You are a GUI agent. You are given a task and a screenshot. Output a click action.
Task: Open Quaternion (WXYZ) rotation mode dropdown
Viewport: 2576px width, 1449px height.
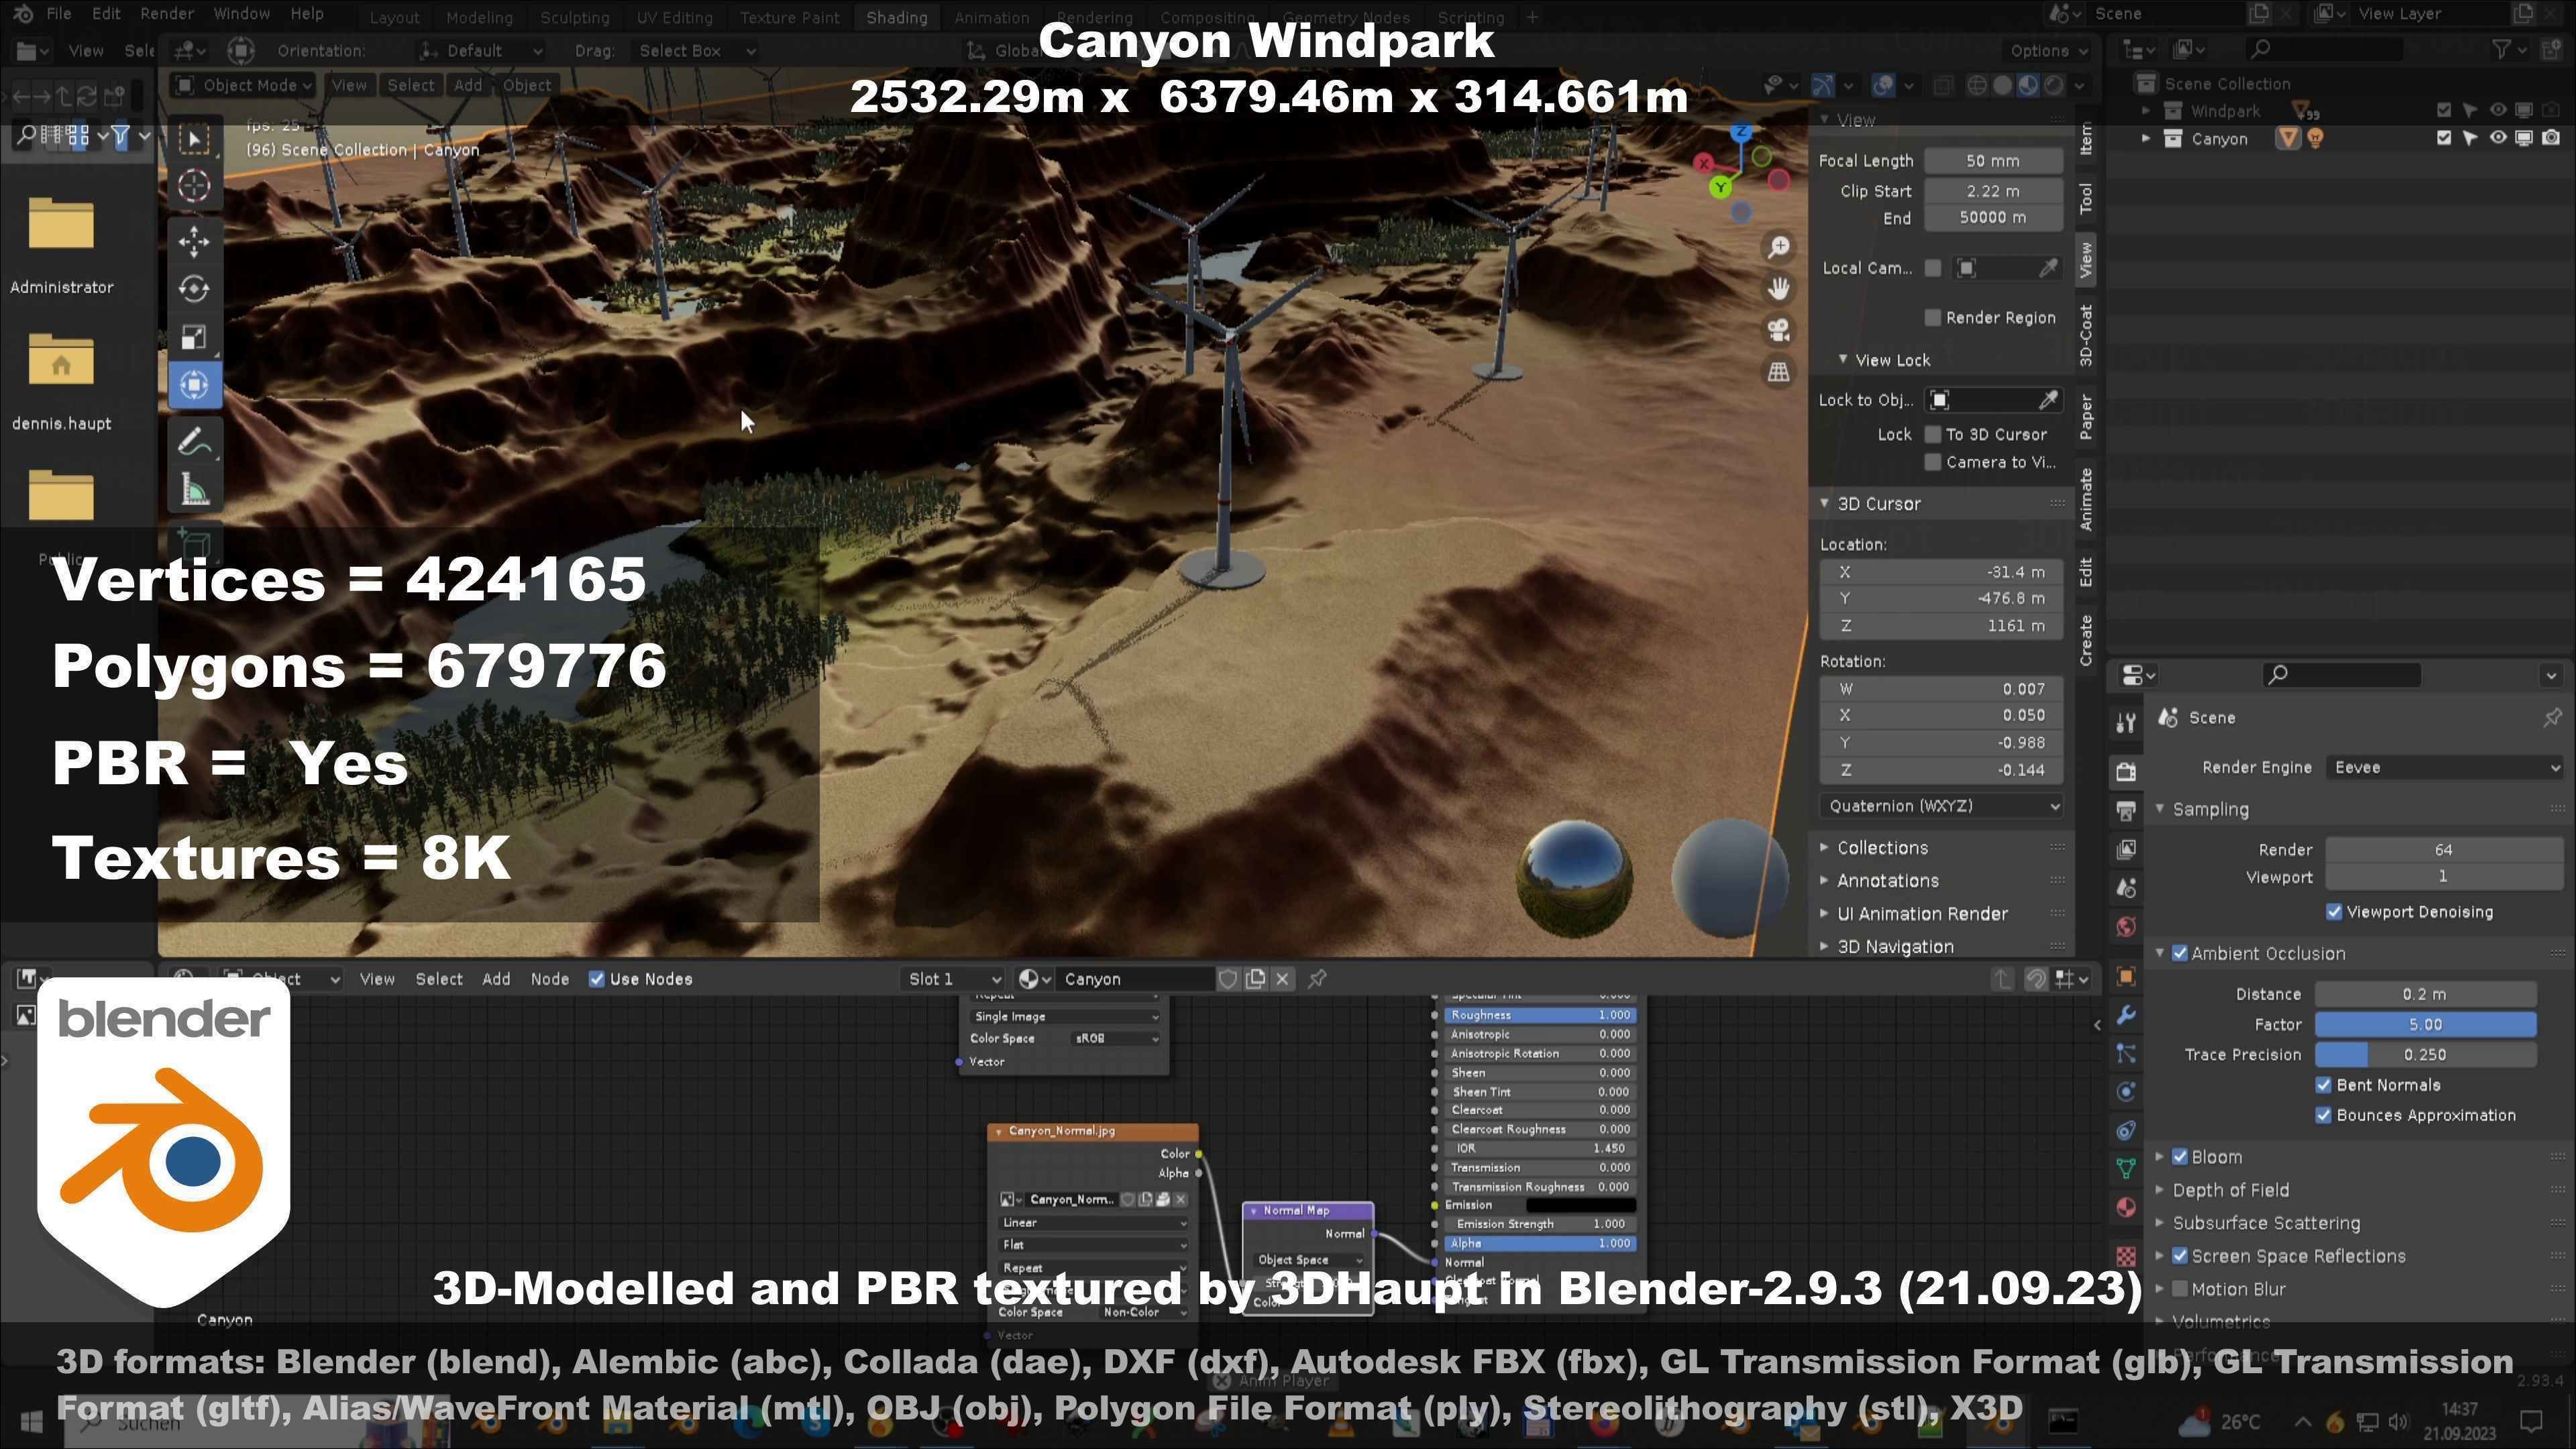pos(1940,806)
